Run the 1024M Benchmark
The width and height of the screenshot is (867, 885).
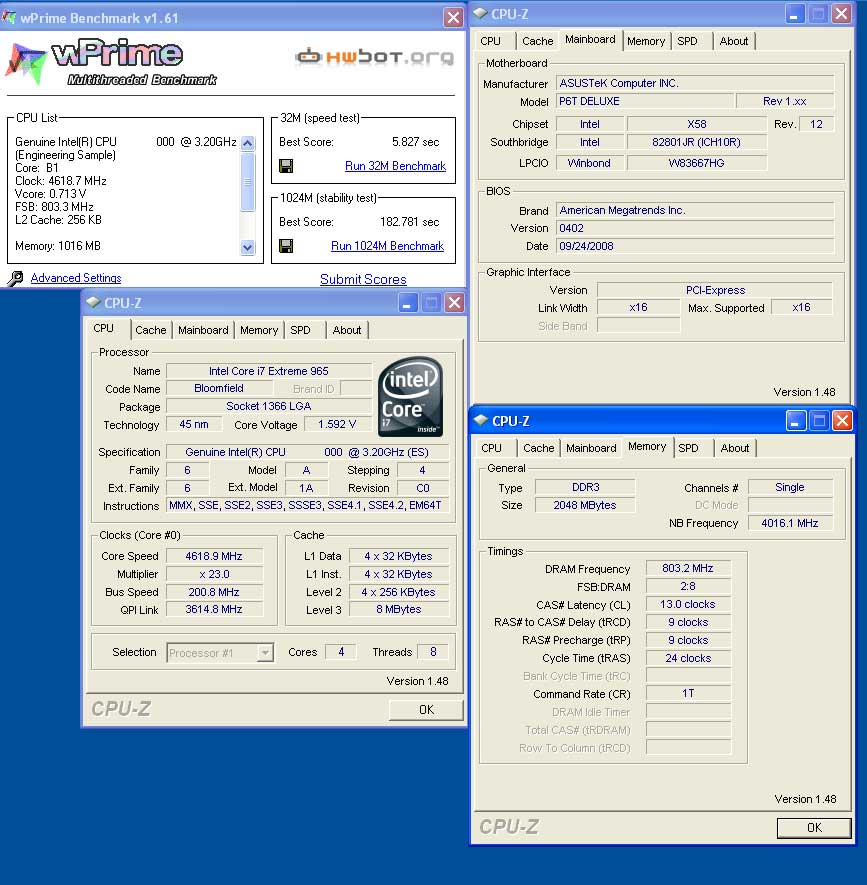coord(387,246)
